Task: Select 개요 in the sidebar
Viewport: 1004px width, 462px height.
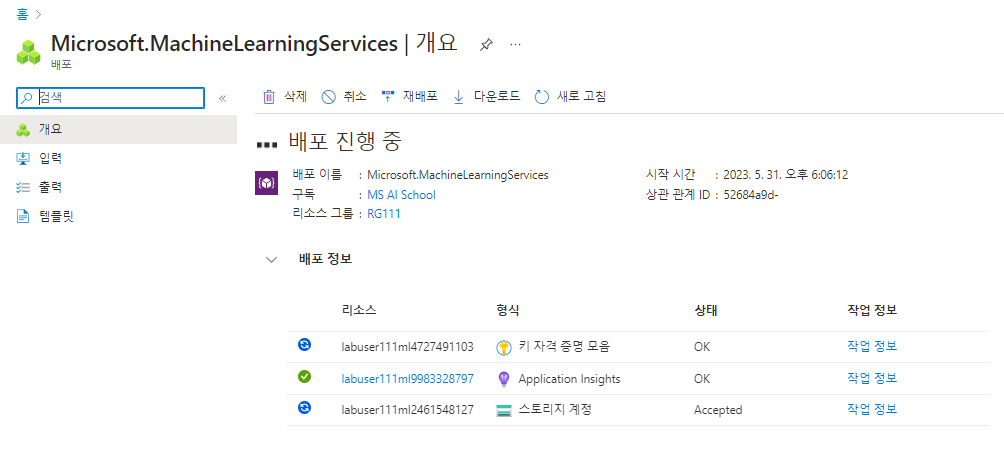Action: pos(118,129)
